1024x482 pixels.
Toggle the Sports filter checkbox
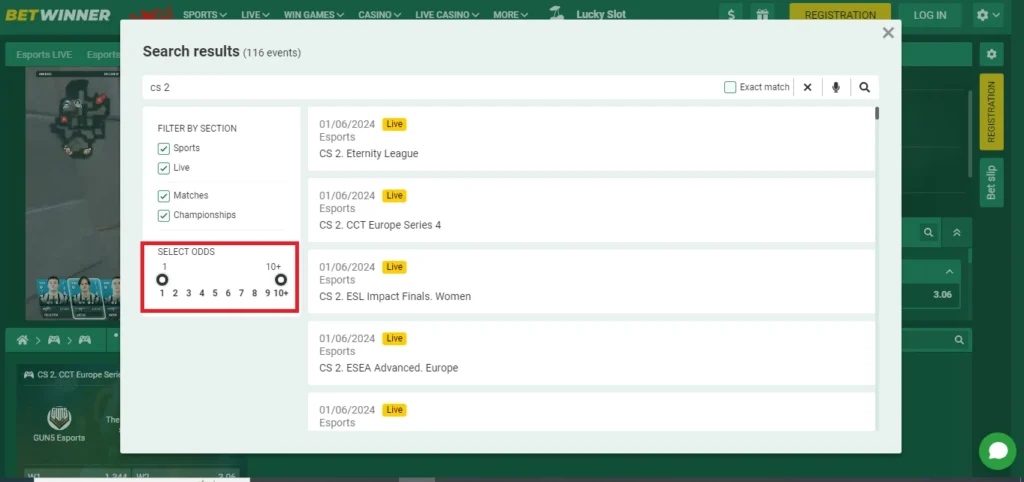coord(164,149)
